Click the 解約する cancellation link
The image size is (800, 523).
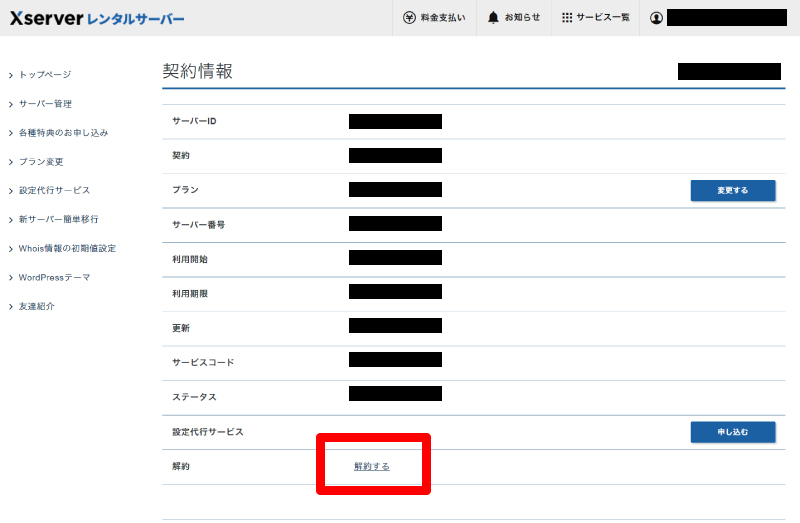[372, 467]
